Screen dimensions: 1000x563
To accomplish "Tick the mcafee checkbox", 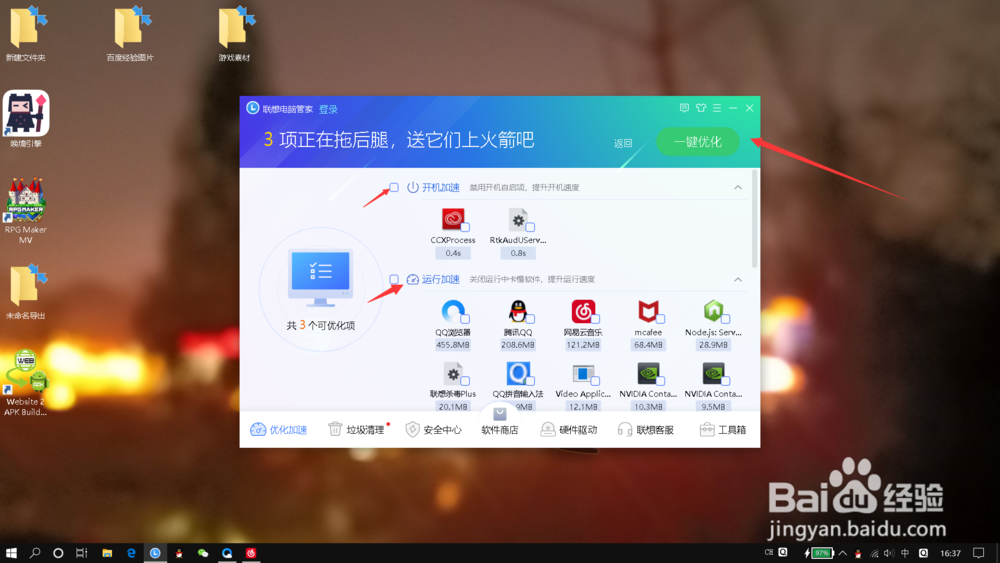I will pyautogui.click(x=661, y=319).
